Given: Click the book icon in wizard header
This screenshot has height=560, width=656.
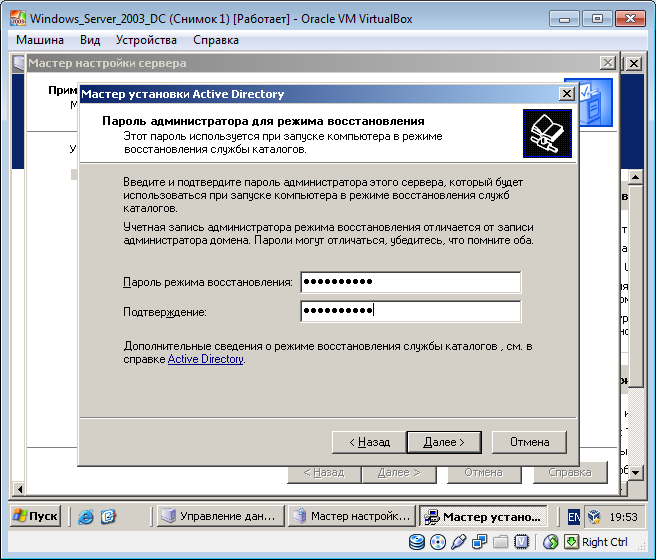Looking at the screenshot, I should (x=547, y=133).
